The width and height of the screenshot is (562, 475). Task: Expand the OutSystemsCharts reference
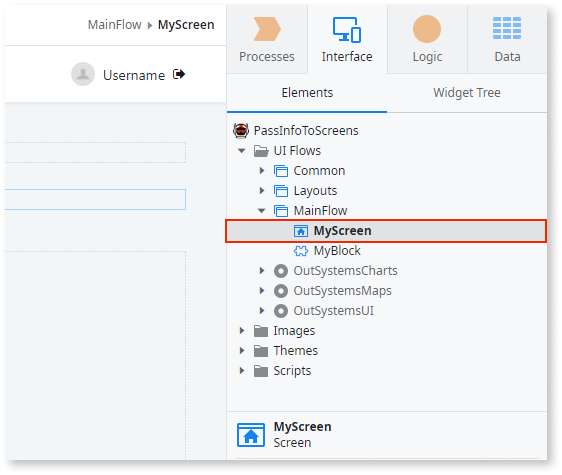coord(262,271)
